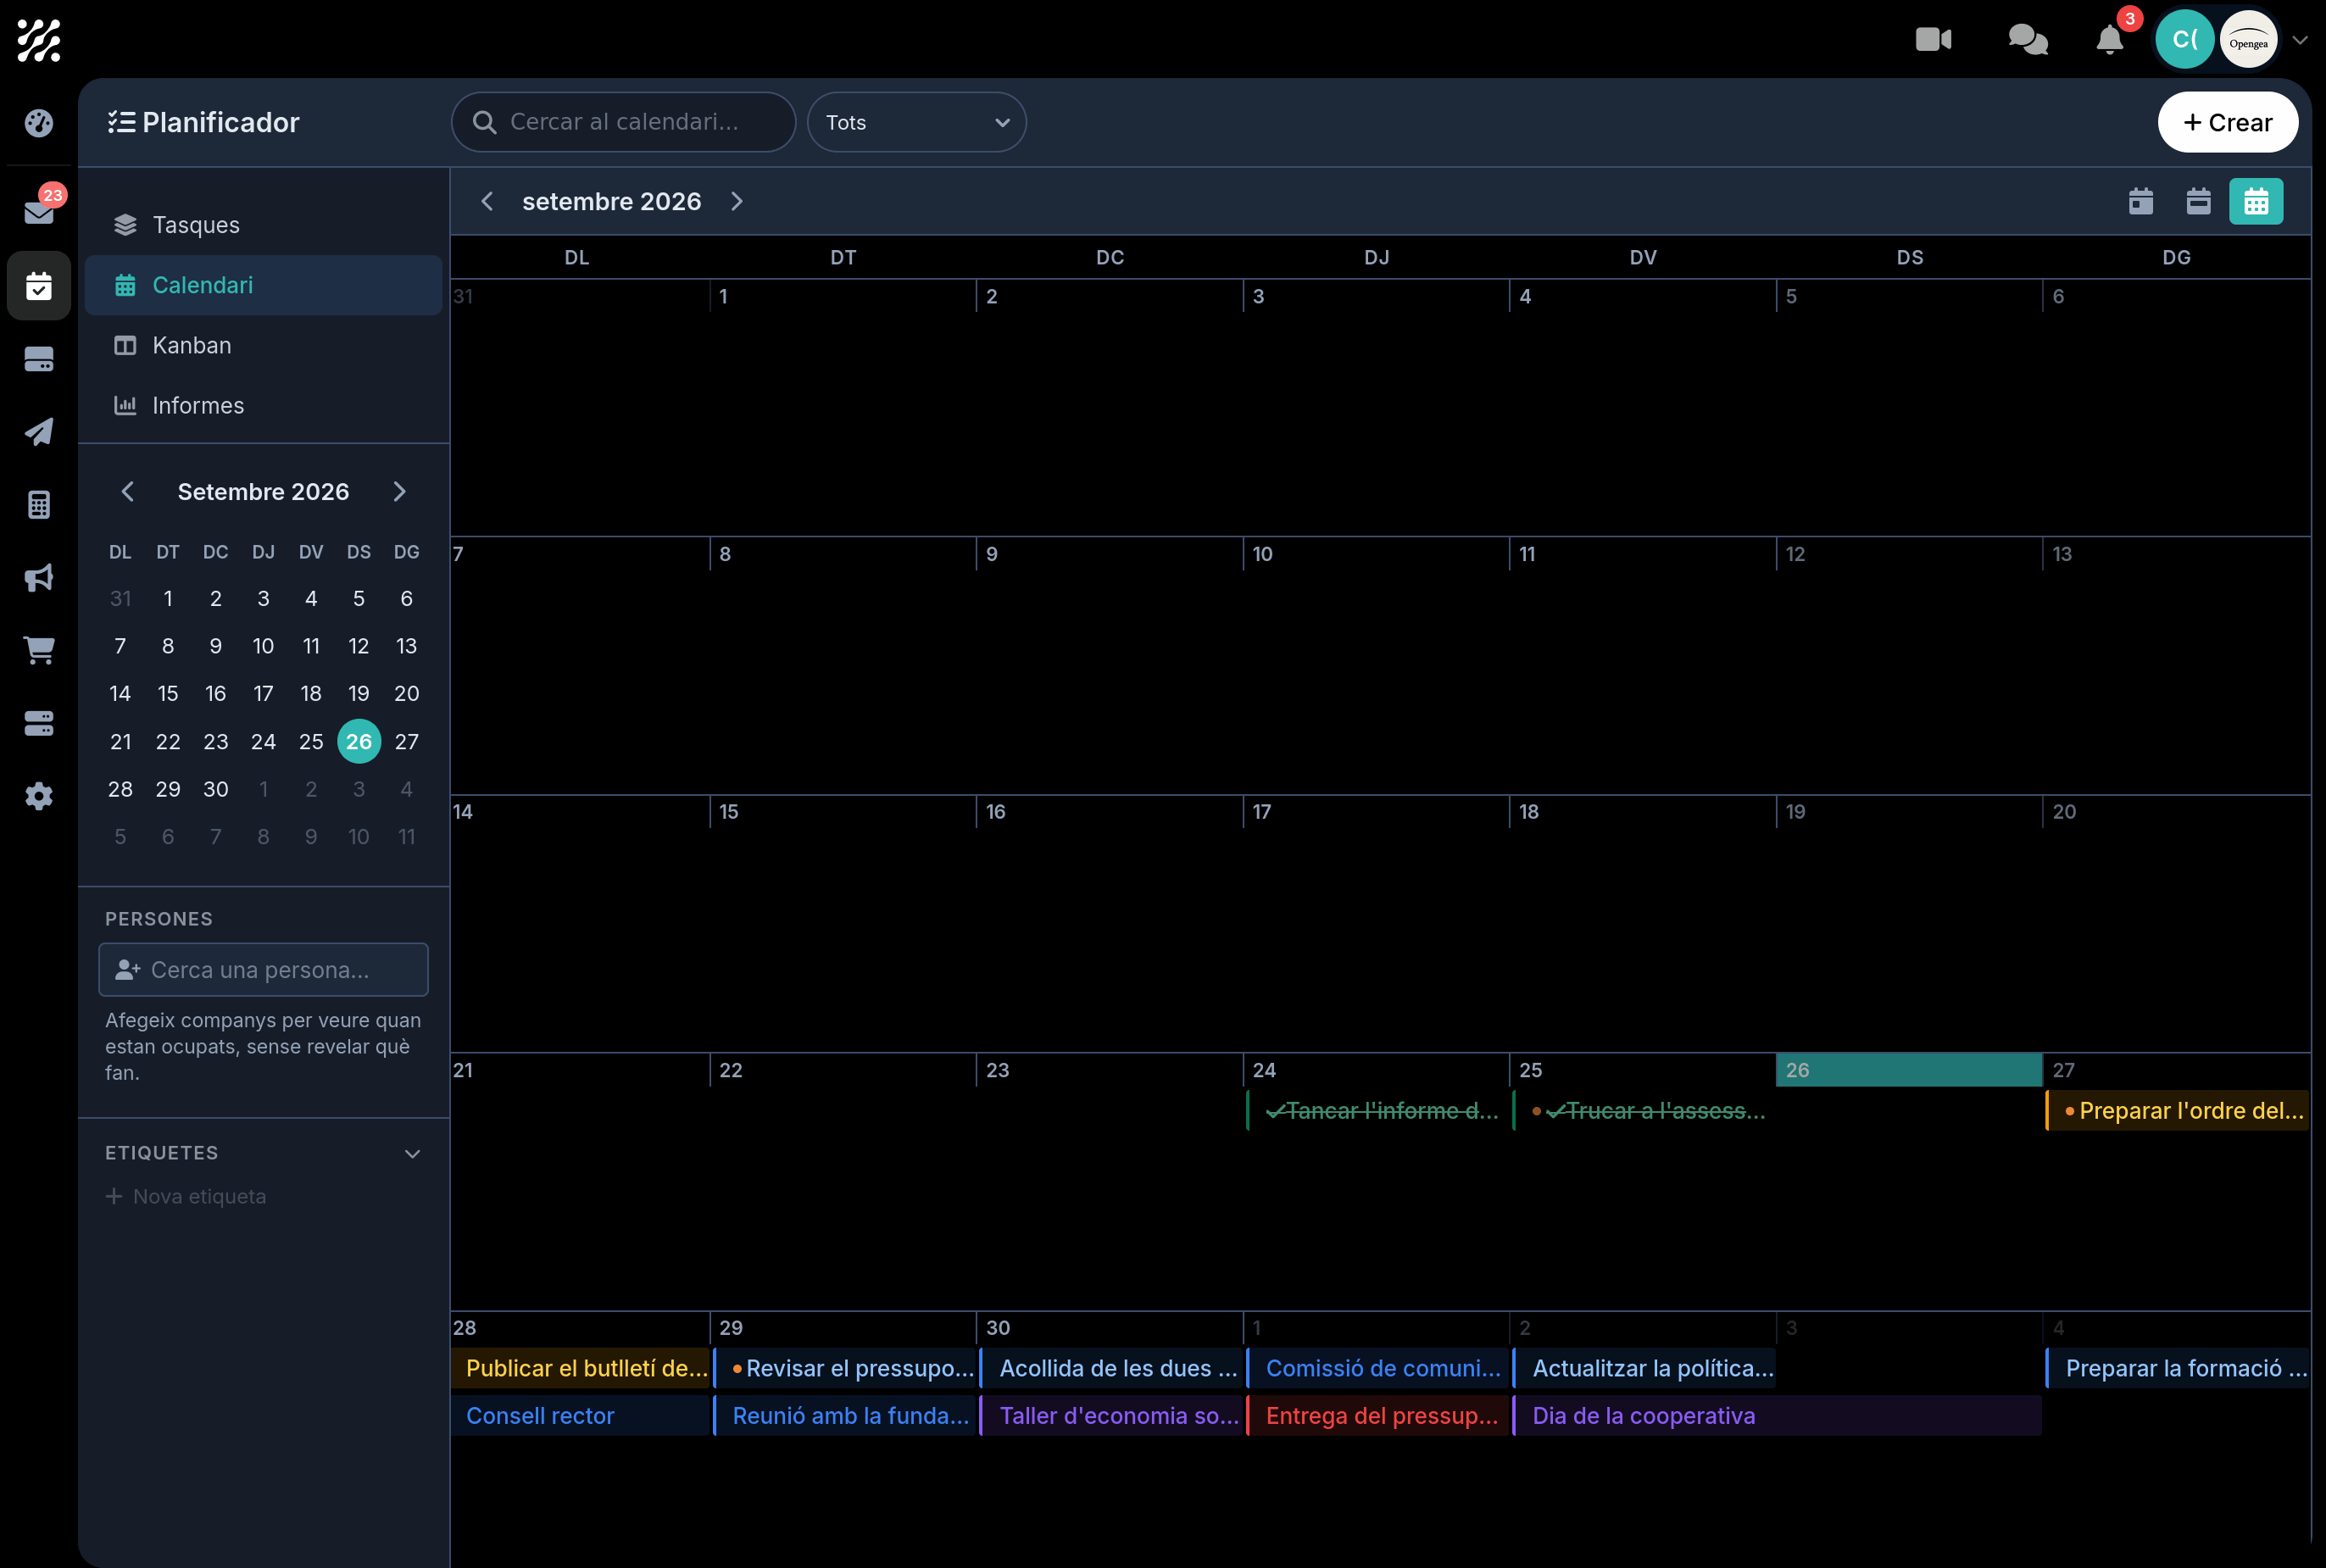Open completed task Trucar a l'assess
The height and width of the screenshot is (1568, 2326).
point(1644,1111)
